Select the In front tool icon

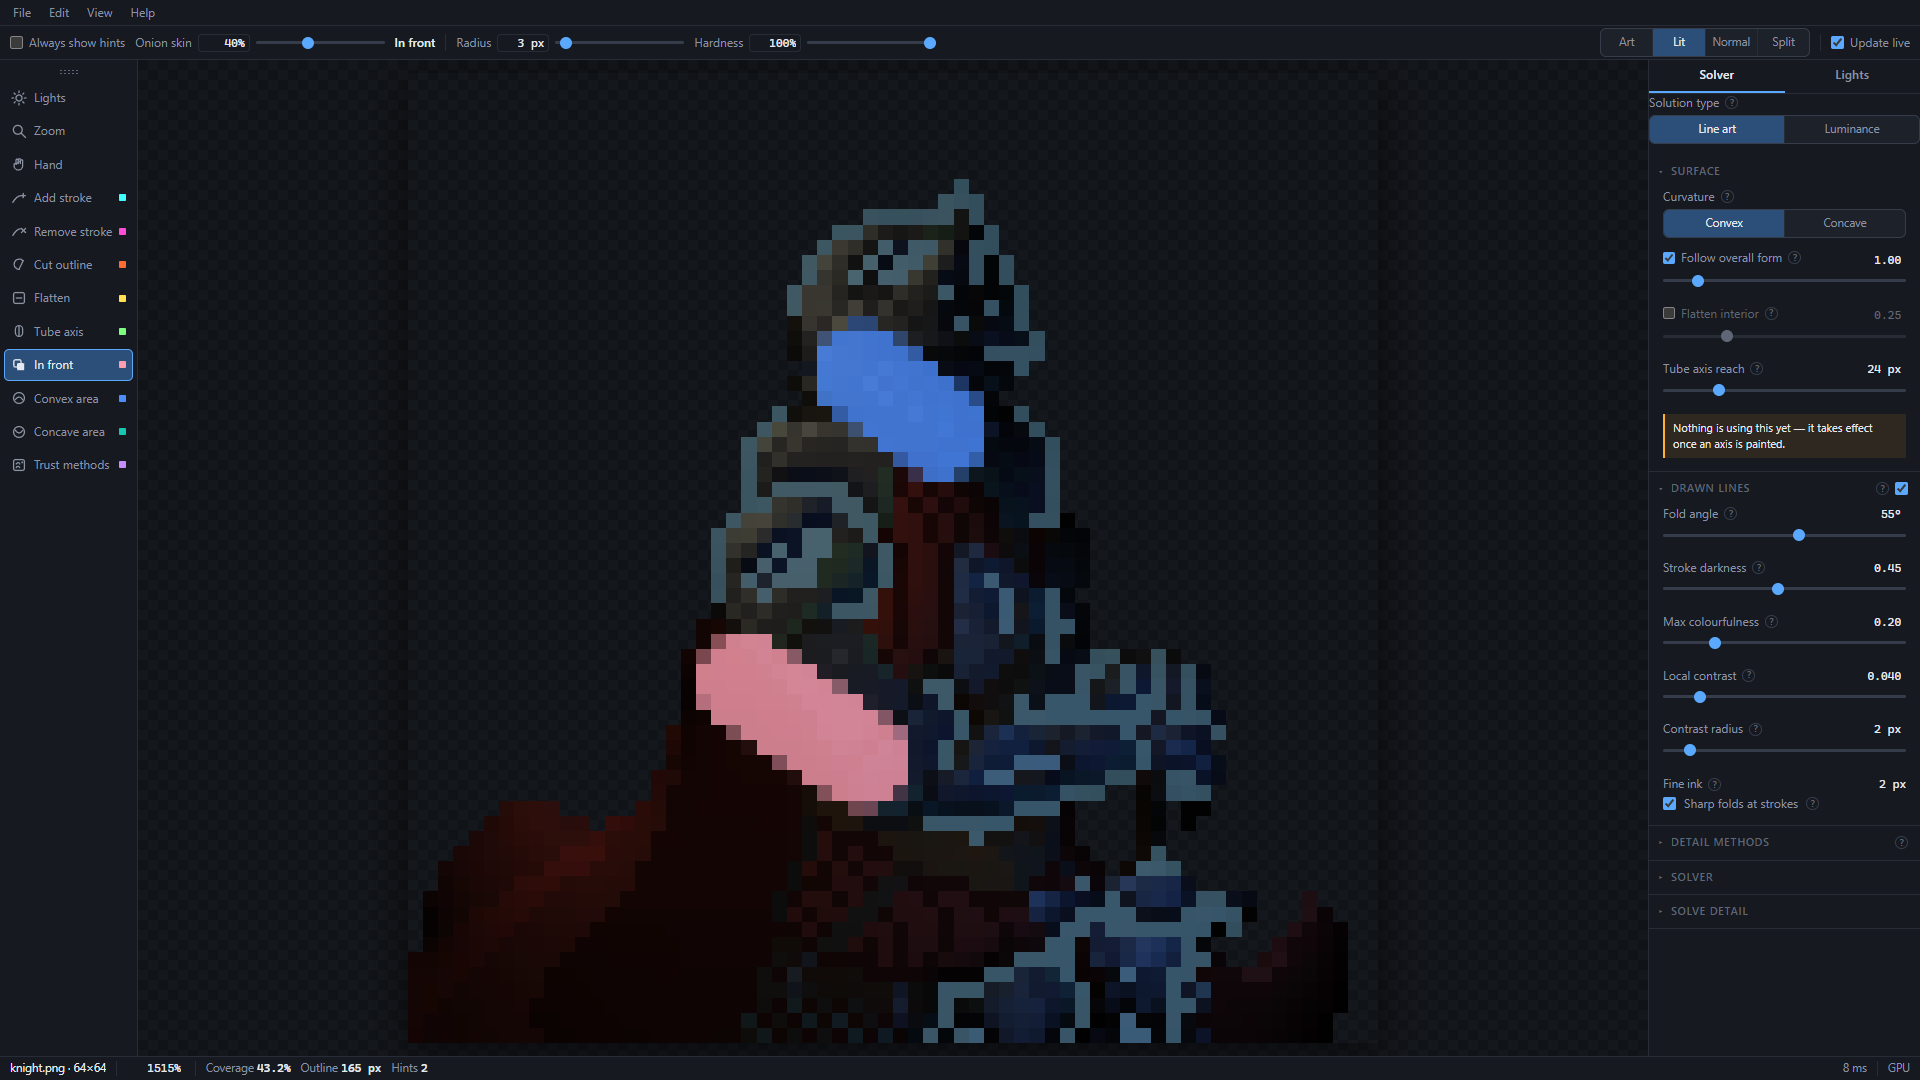pos(19,365)
